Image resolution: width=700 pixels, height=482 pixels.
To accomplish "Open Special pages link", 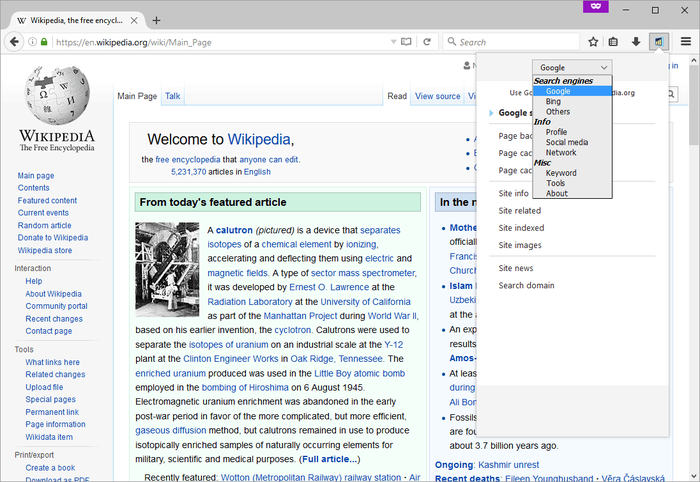I will (50, 399).
